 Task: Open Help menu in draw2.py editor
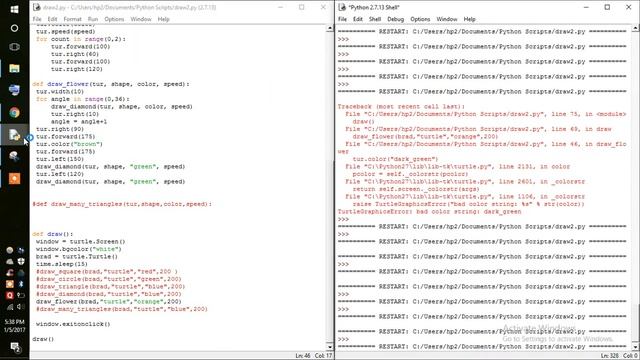pyautogui.click(x=163, y=19)
